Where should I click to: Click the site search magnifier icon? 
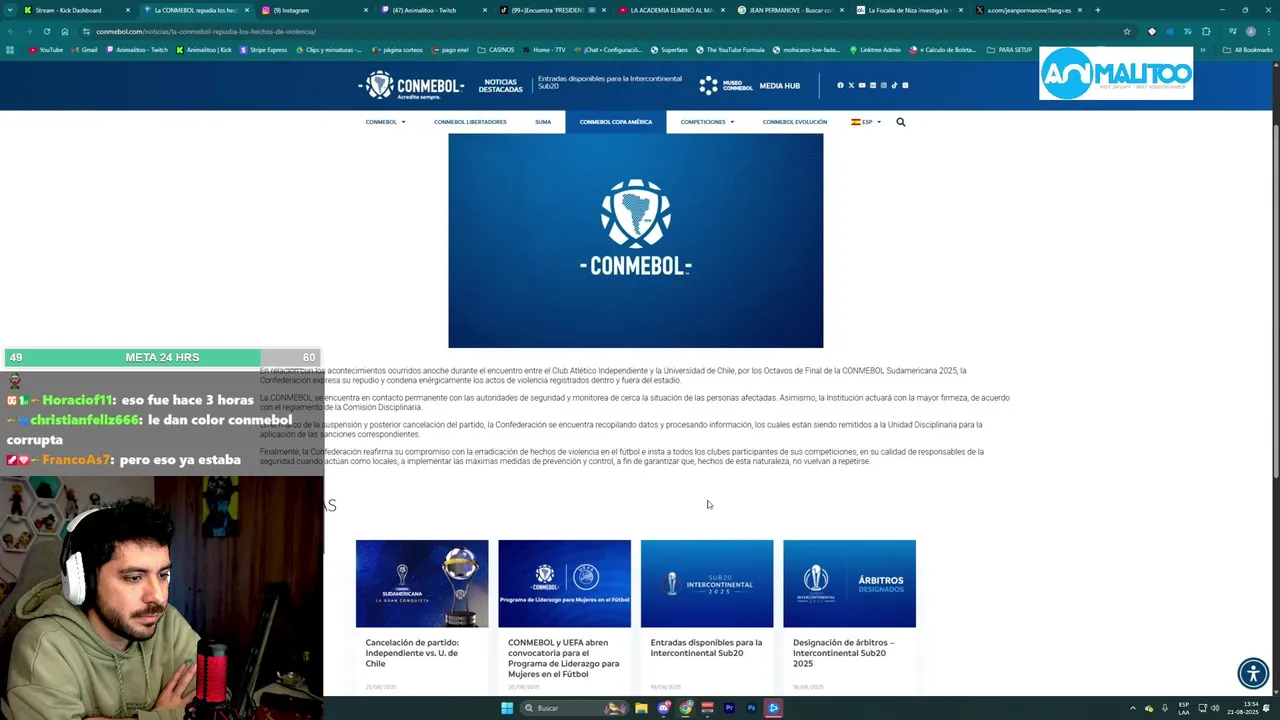pos(901,122)
